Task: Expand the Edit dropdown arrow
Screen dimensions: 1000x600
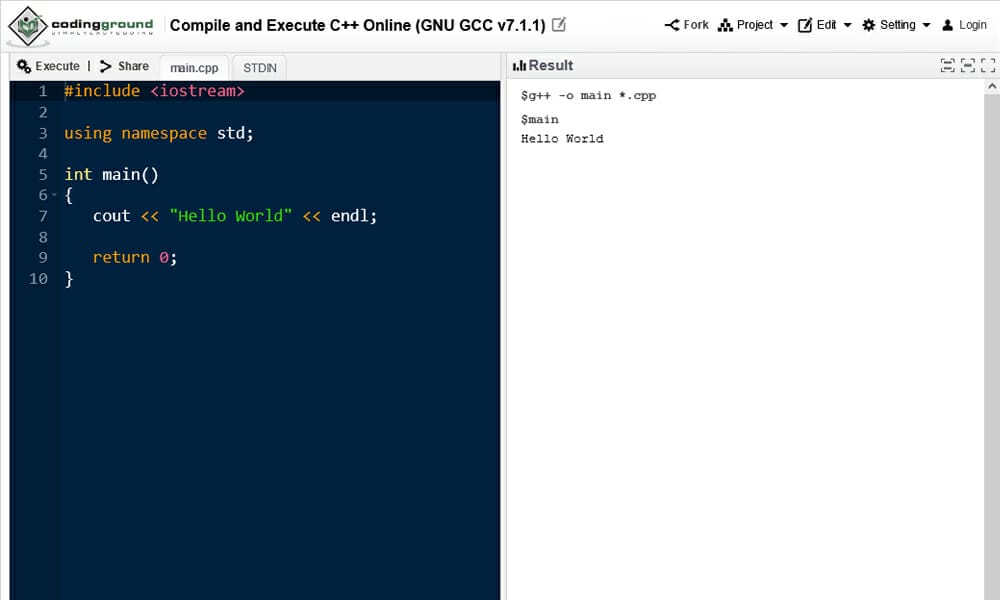Action: [x=846, y=24]
